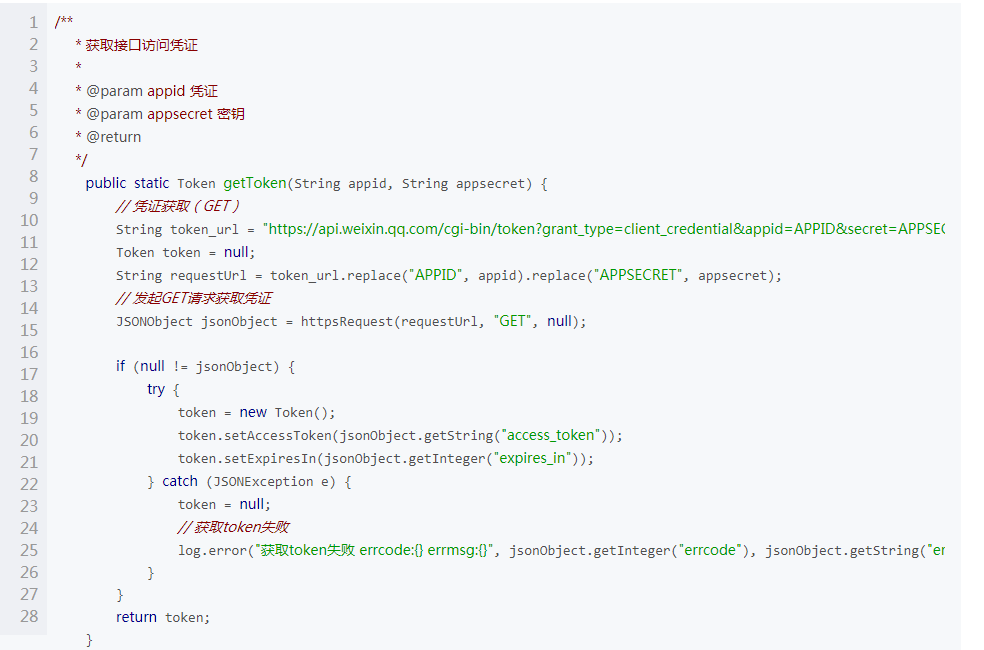The width and height of the screenshot is (984, 650).
Task: Click the log.error call
Action: point(213,550)
